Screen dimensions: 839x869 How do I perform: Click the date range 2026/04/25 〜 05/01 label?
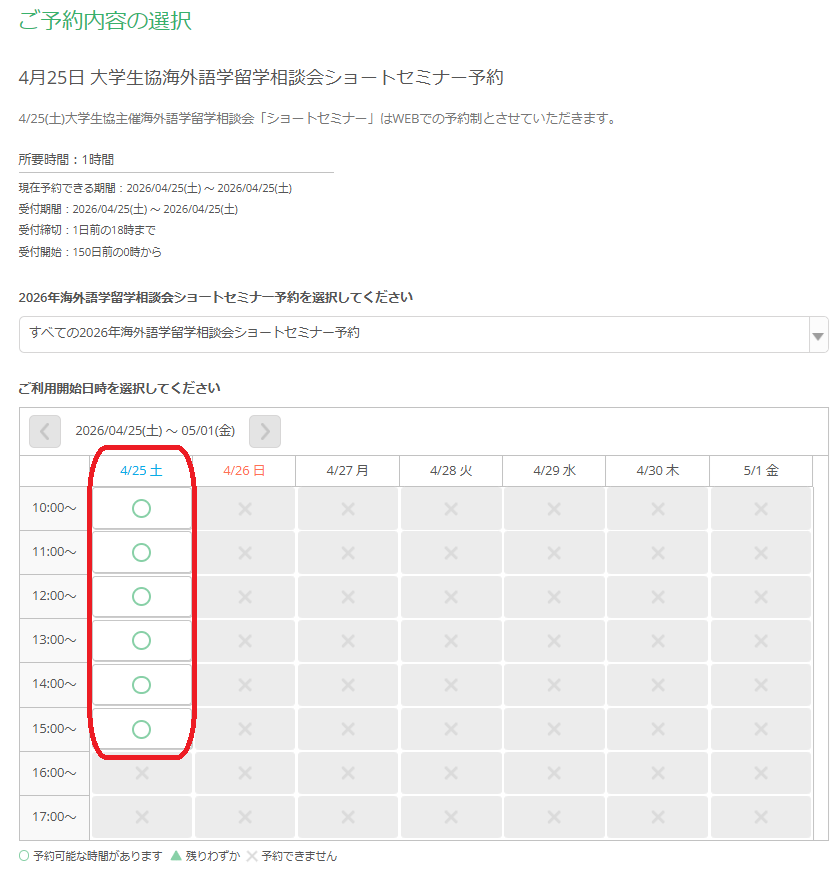click(155, 431)
